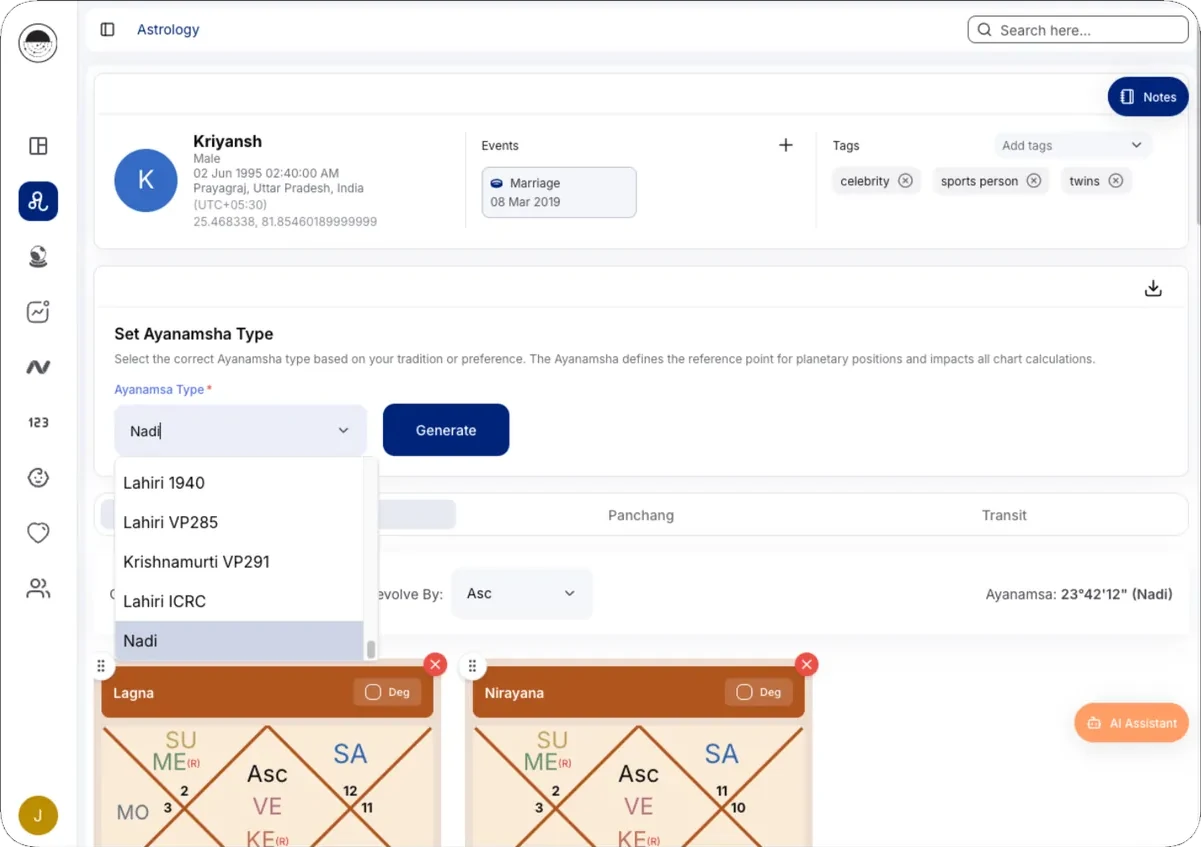Choose Lahiri VP285 from the ayanamsa list

coord(239,522)
